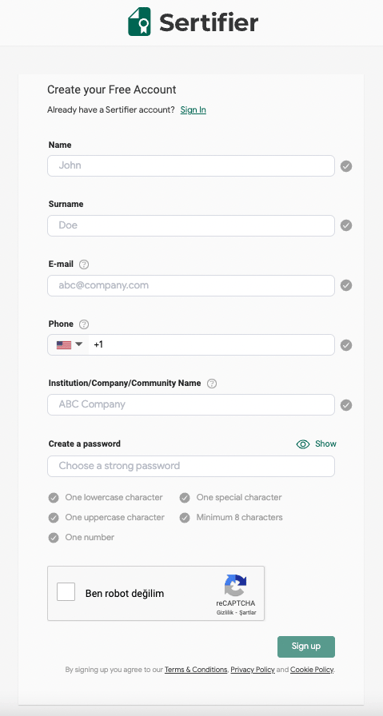The image size is (383, 716).
Task: Click into the Name input field
Action: [x=191, y=166]
